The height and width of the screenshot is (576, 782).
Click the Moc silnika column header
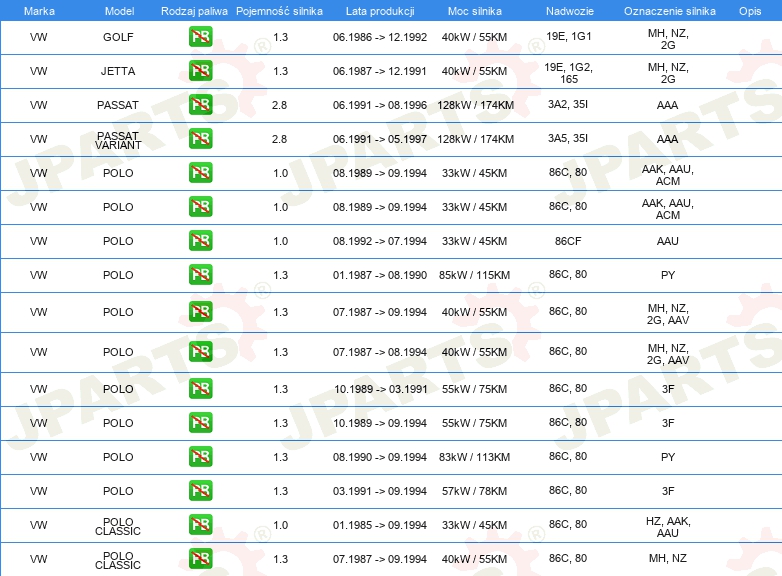(x=474, y=11)
